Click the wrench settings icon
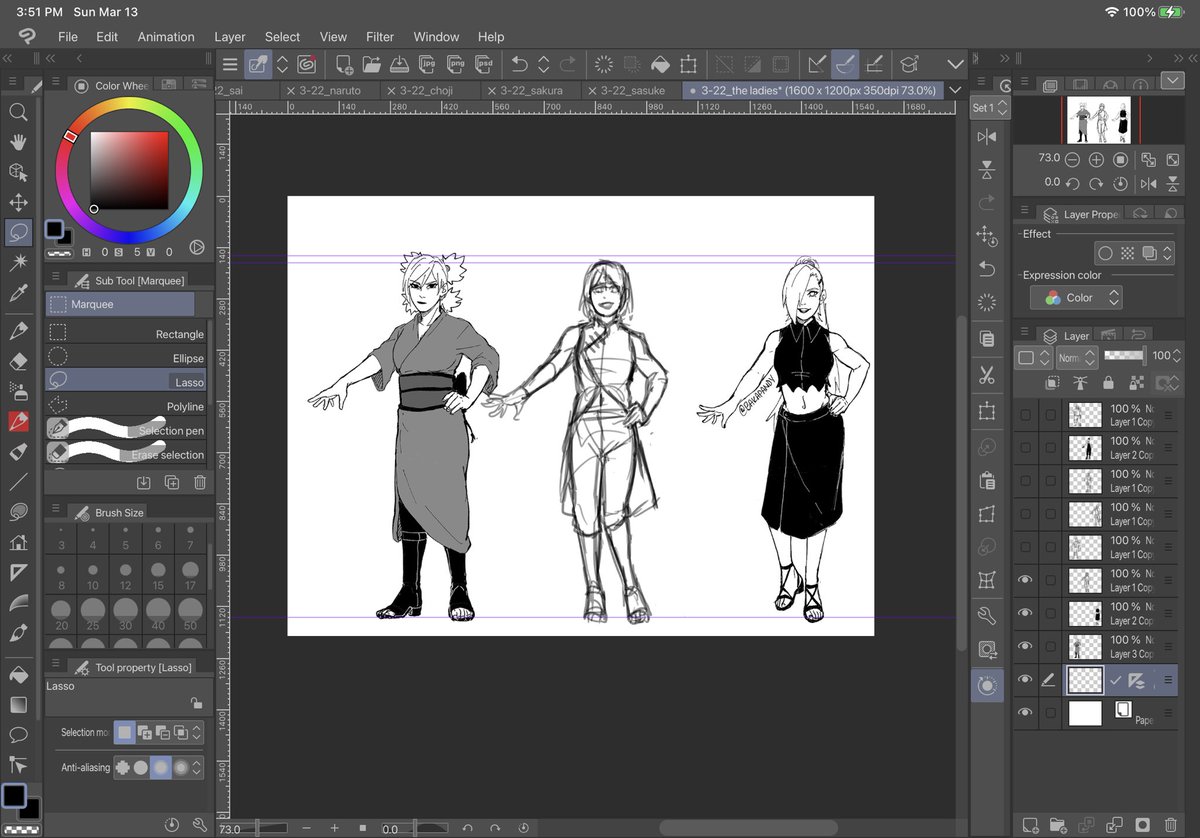 (987, 615)
